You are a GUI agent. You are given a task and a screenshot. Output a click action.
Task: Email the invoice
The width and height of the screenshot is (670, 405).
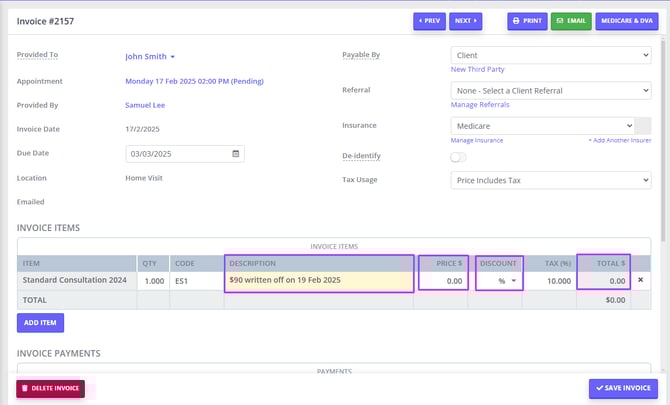(x=570, y=20)
